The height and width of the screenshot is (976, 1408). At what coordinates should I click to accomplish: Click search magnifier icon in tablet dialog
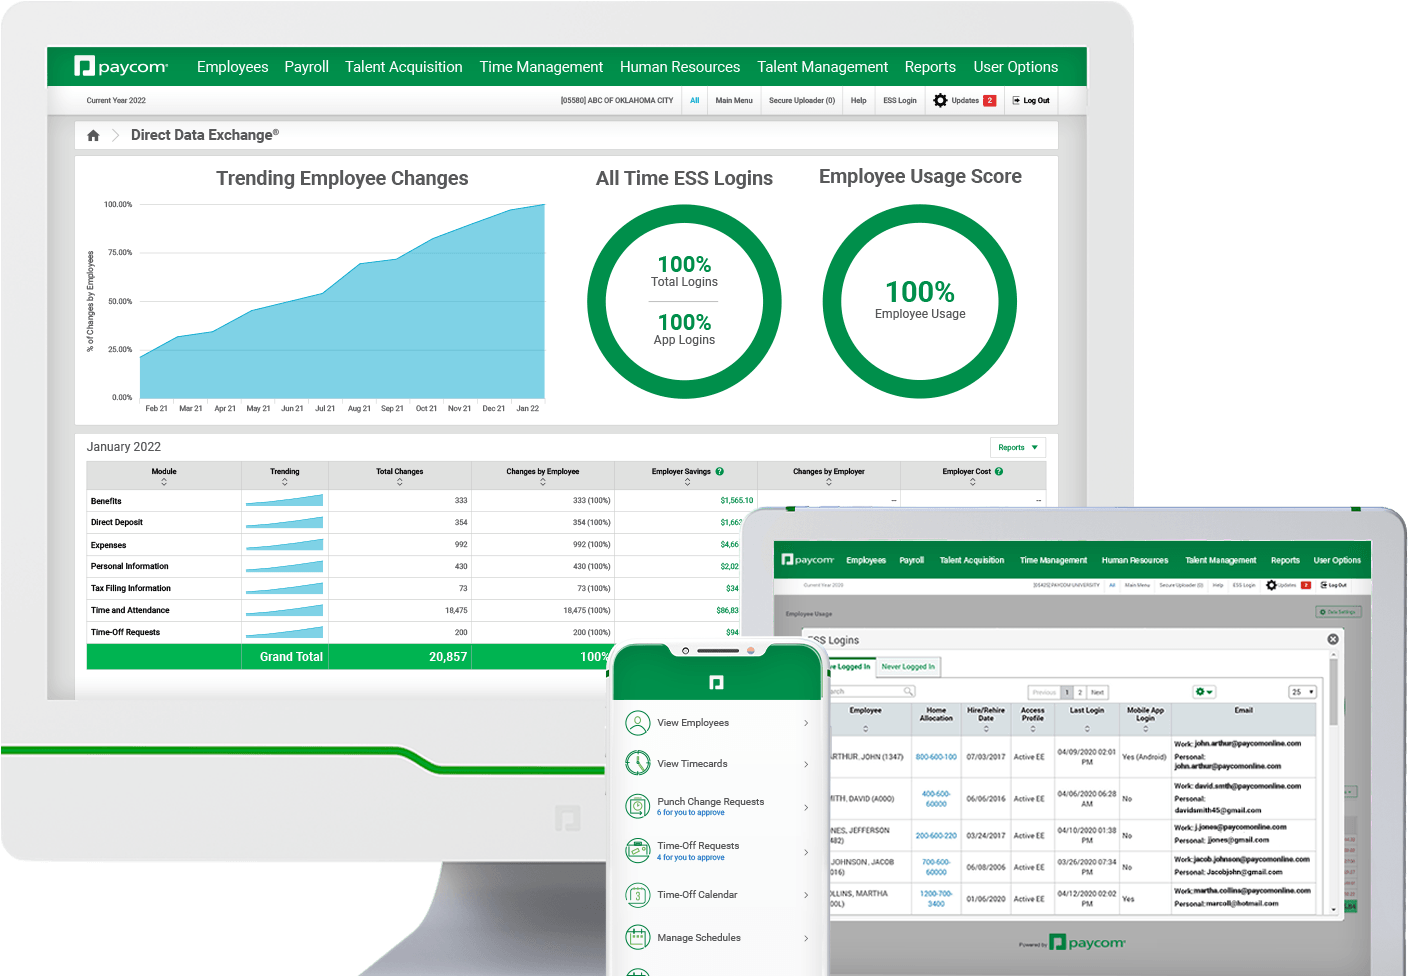point(908,691)
